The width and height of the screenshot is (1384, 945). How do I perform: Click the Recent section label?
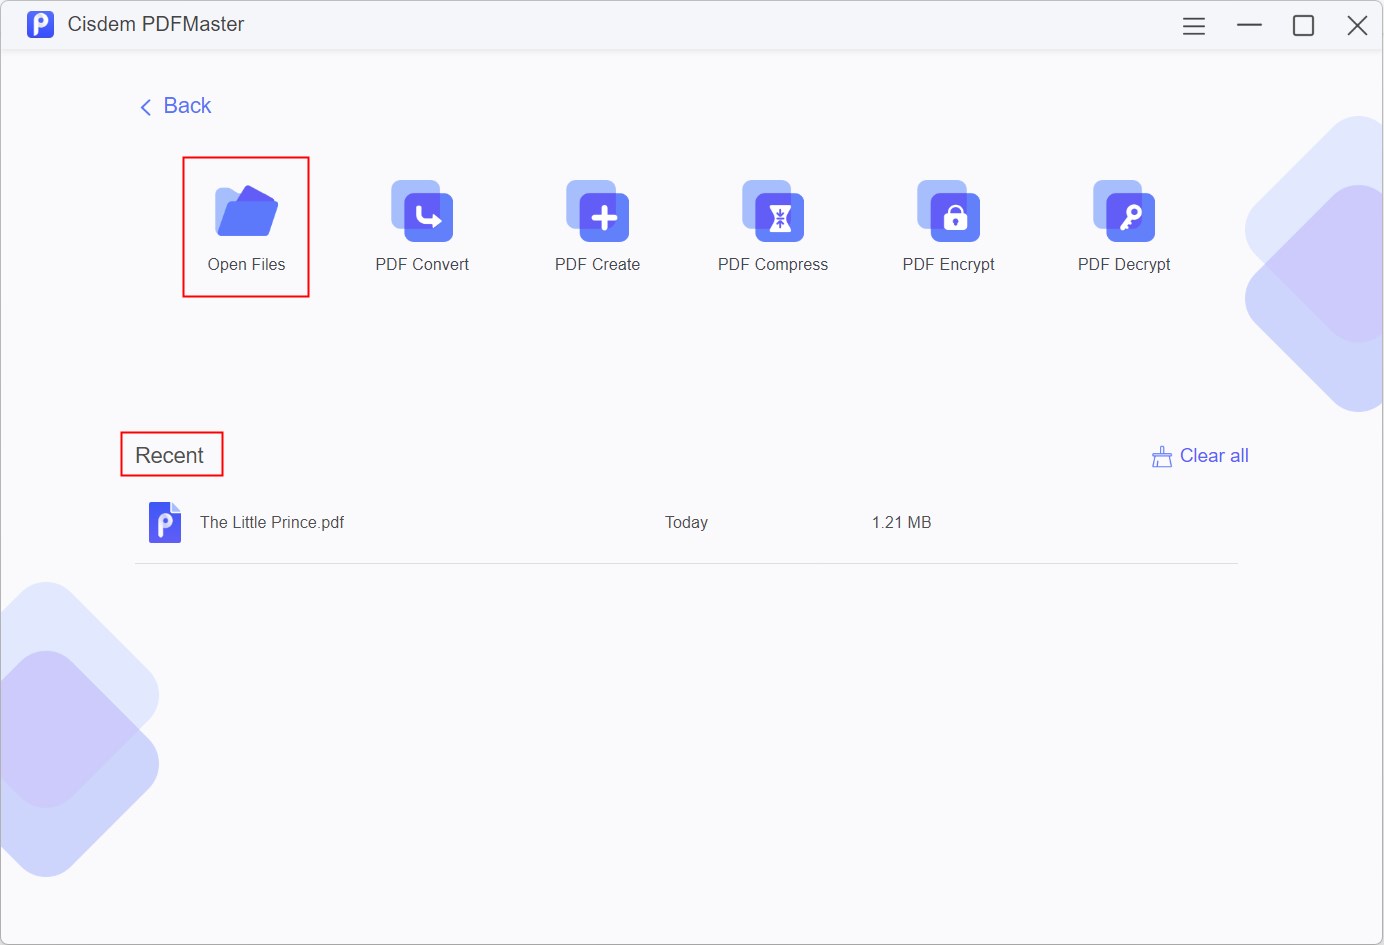(x=171, y=454)
